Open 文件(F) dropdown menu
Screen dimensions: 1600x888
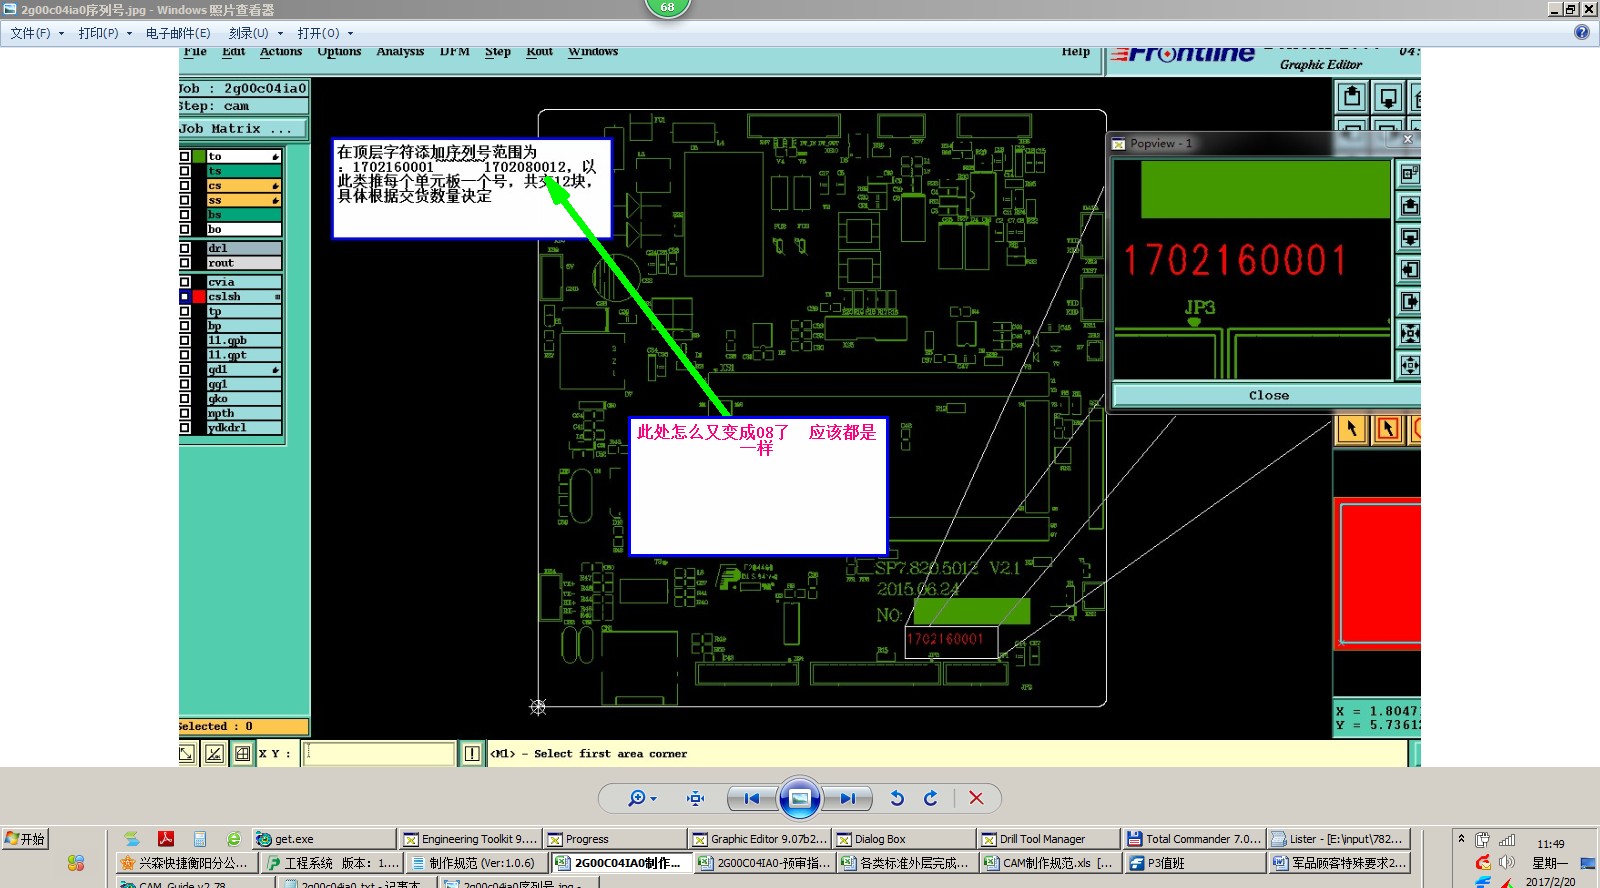click(37, 33)
